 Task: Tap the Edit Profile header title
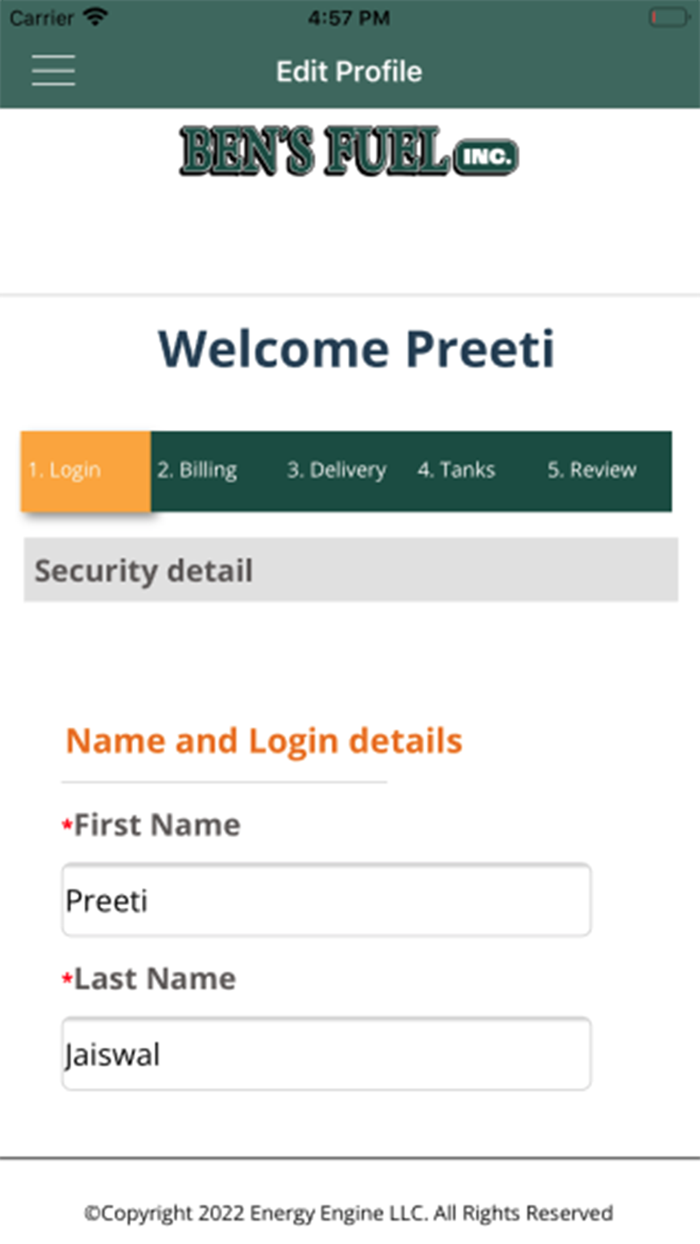pyautogui.click(x=349, y=71)
